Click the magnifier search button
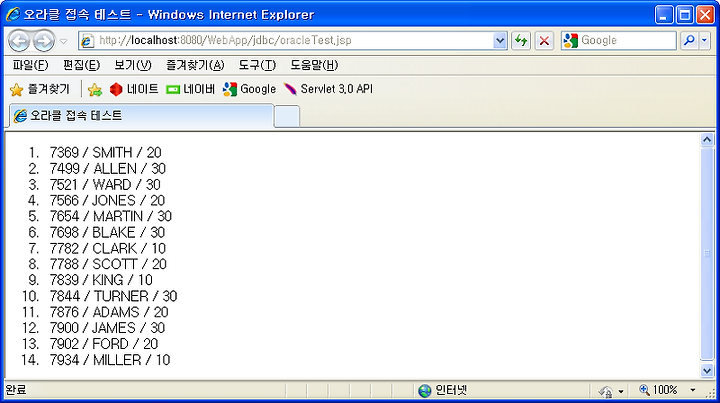The image size is (720, 403). click(x=689, y=41)
